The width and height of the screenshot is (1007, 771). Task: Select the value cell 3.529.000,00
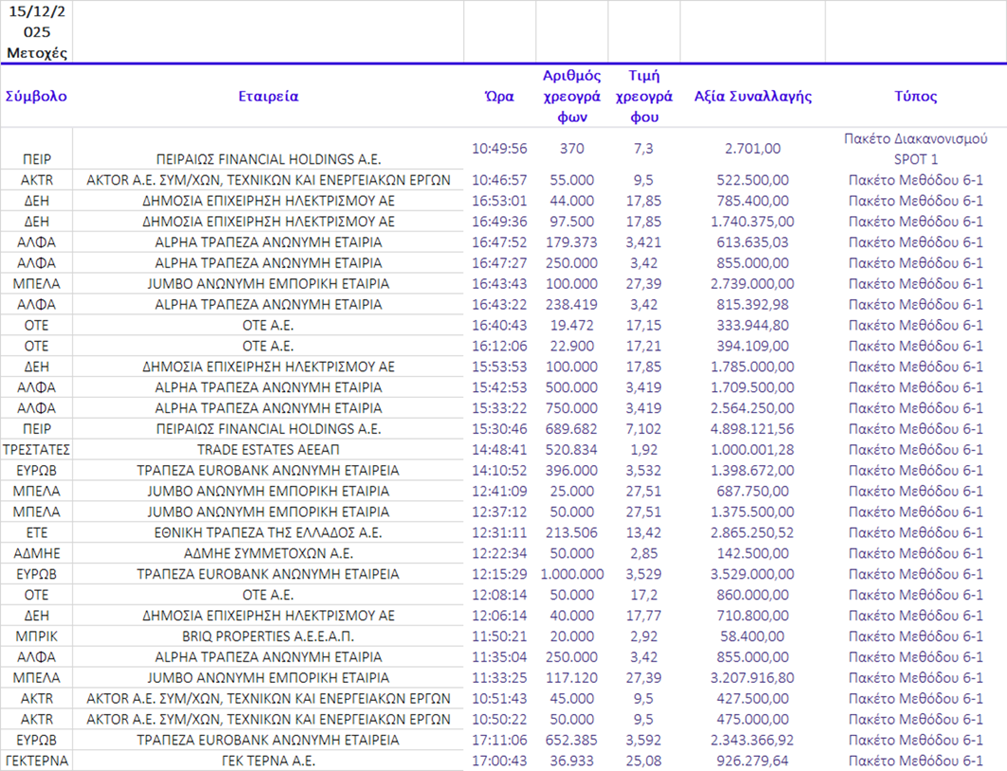point(752,574)
